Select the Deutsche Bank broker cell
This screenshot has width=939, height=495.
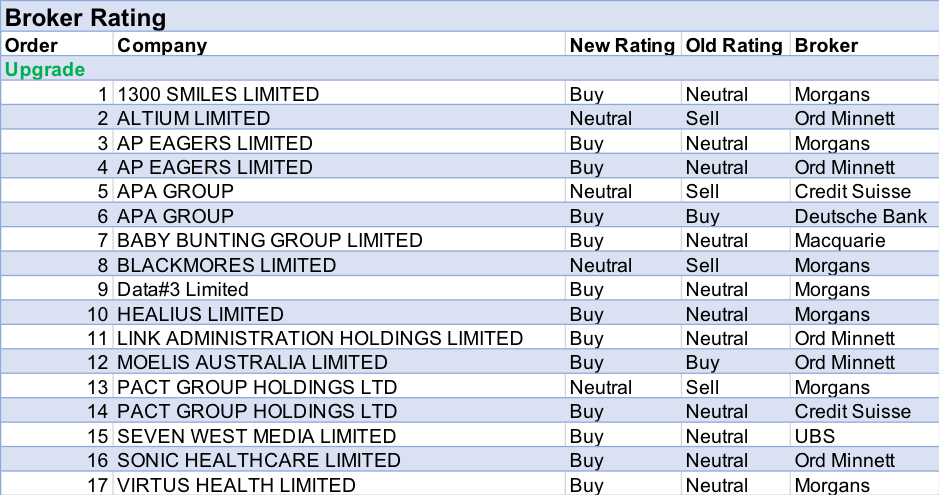tap(861, 216)
